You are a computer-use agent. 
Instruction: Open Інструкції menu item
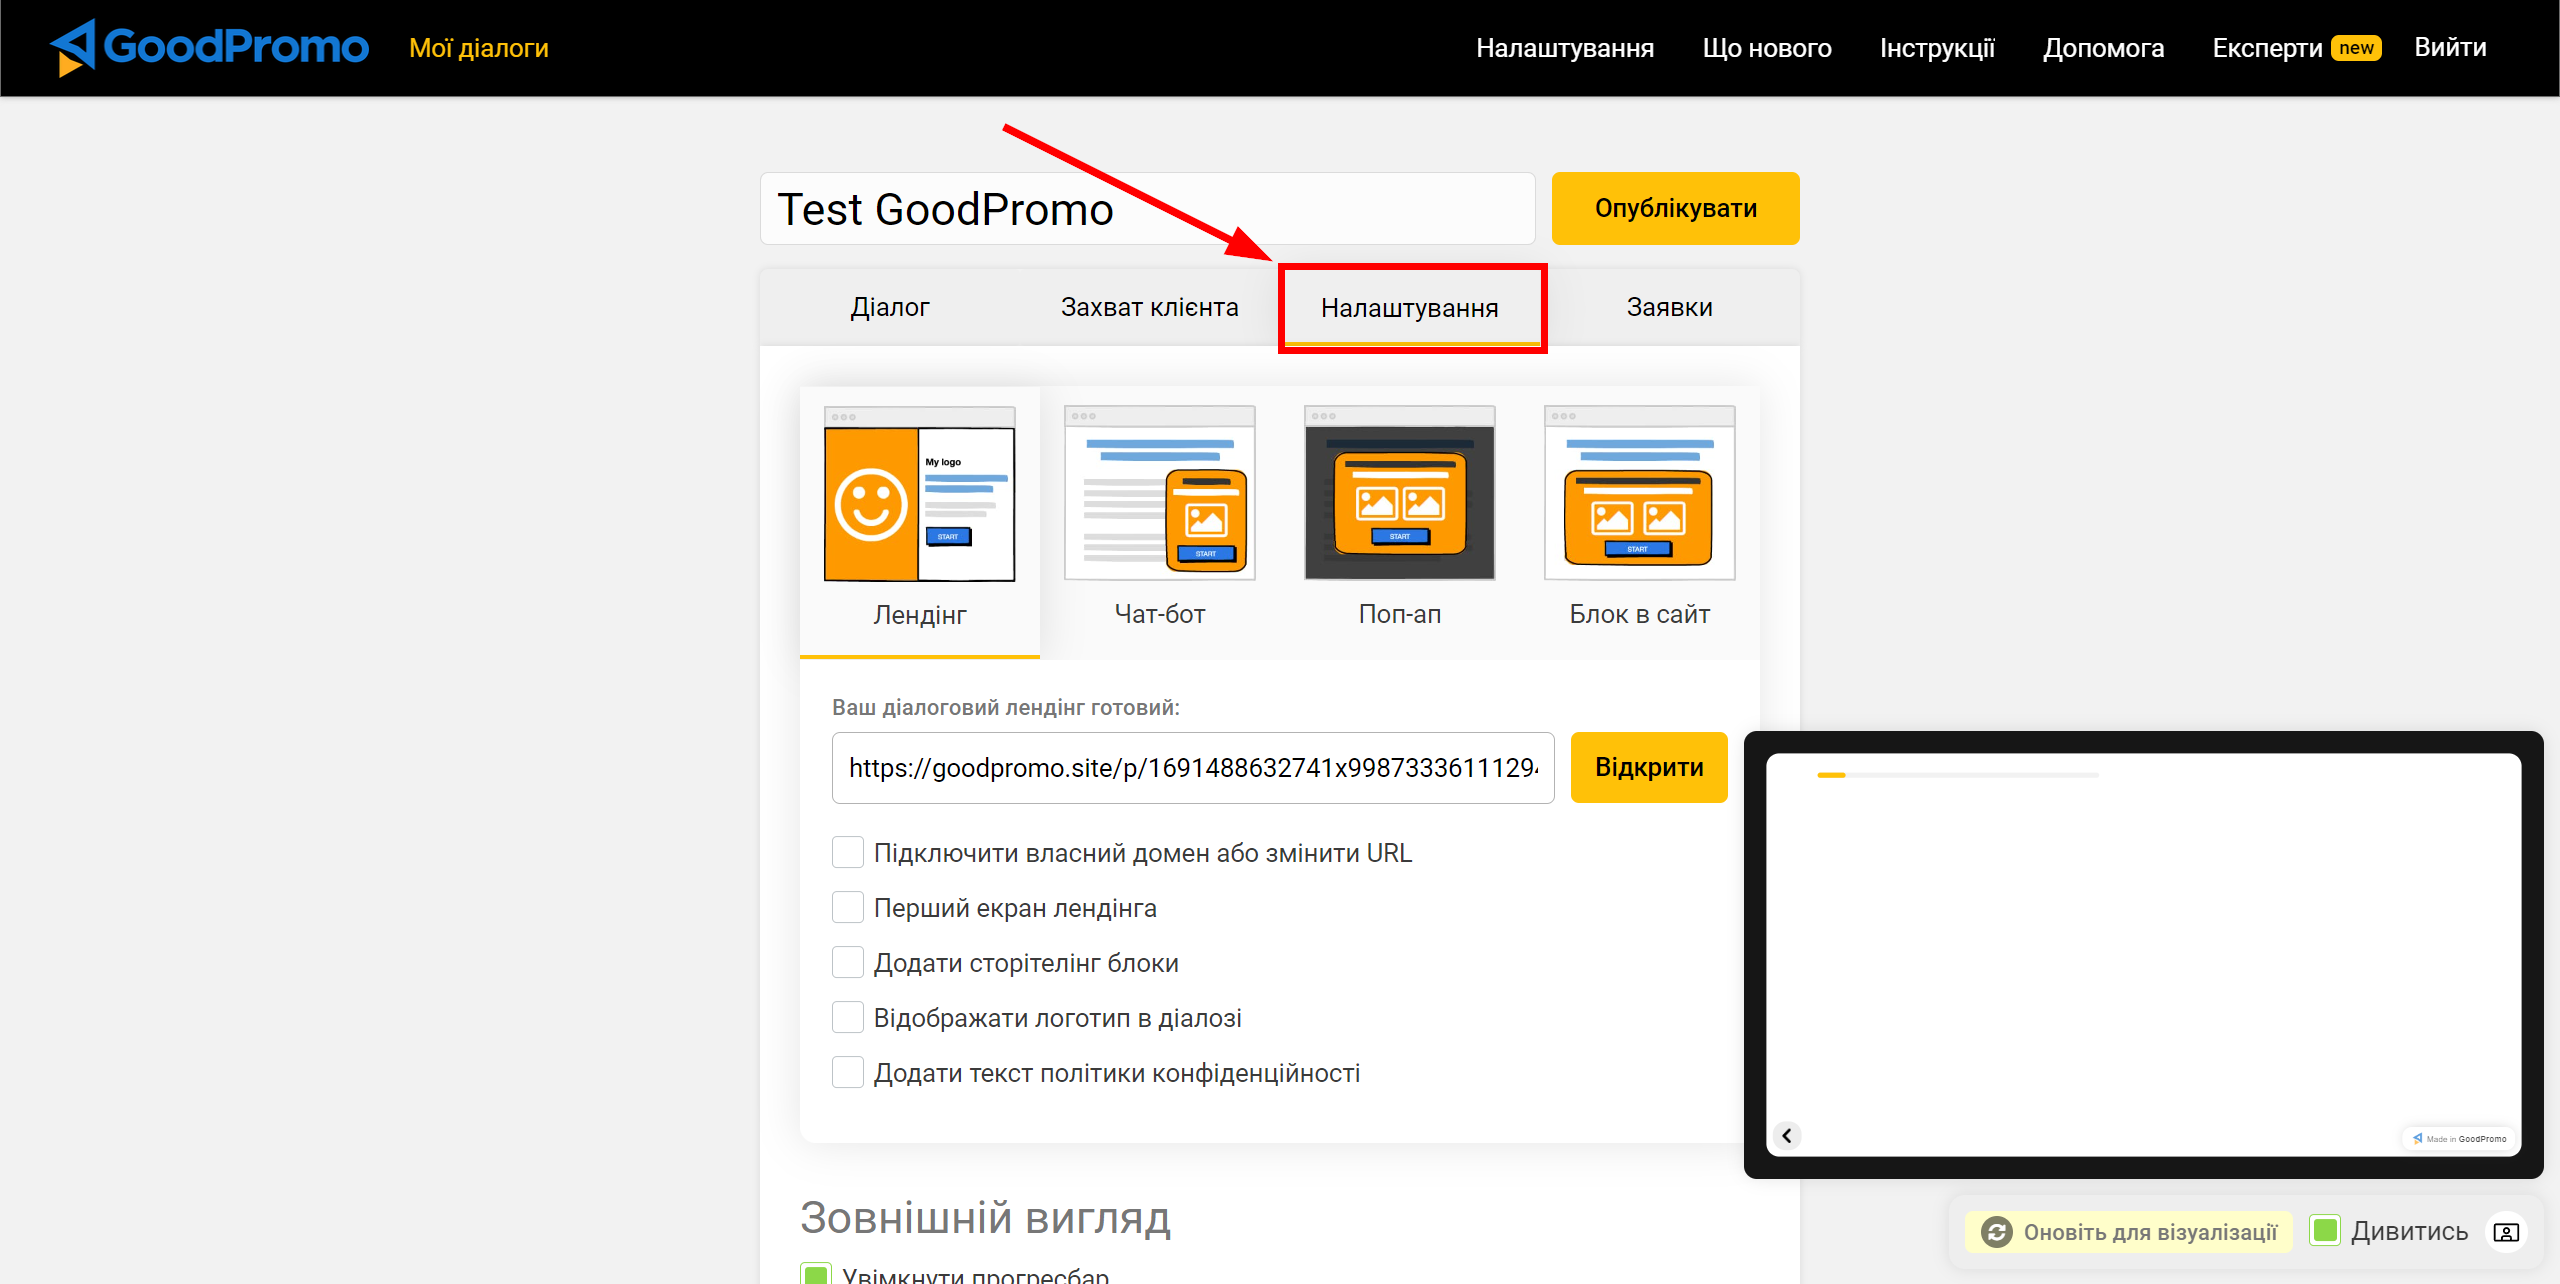point(1937,48)
